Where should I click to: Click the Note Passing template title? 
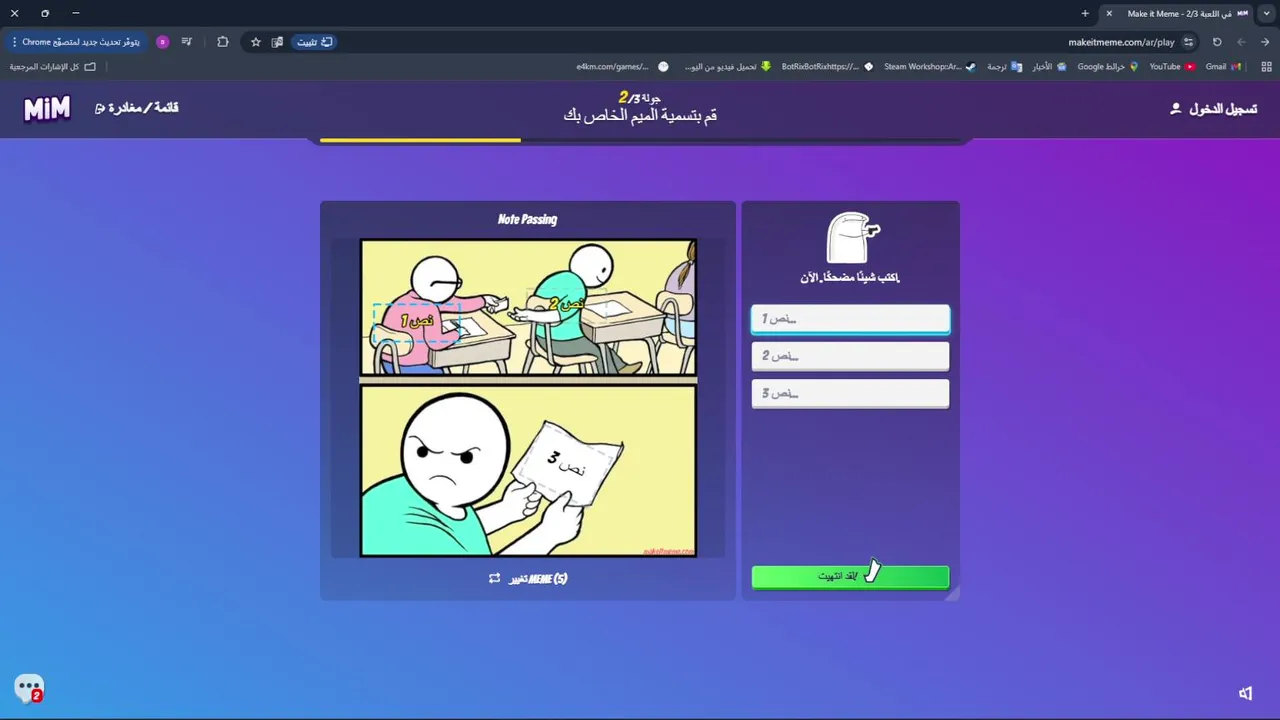pyautogui.click(x=528, y=219)
